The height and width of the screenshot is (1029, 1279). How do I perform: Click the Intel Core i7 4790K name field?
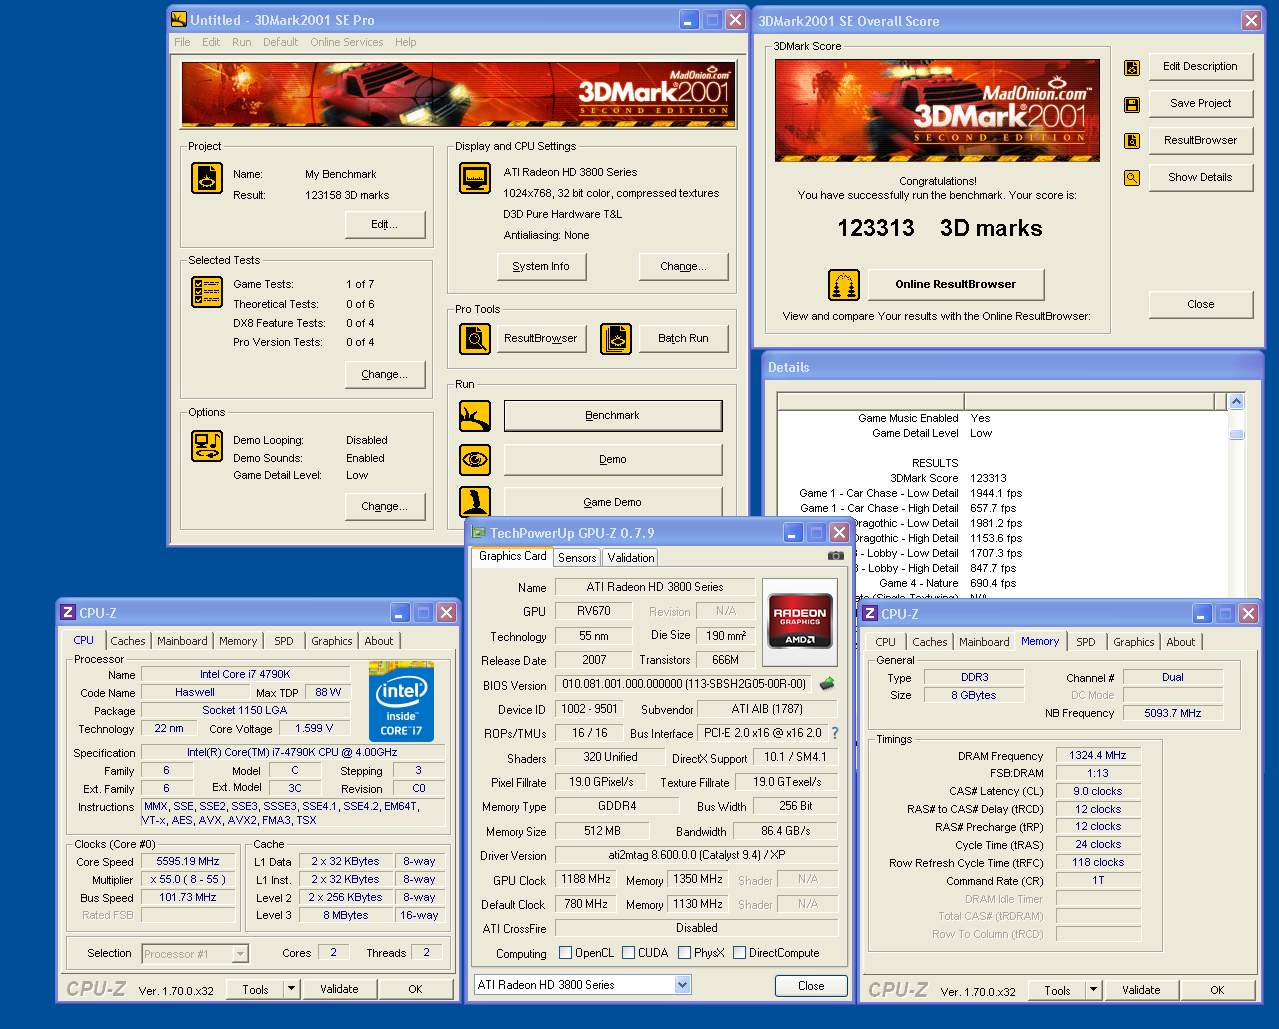point(245,675)
